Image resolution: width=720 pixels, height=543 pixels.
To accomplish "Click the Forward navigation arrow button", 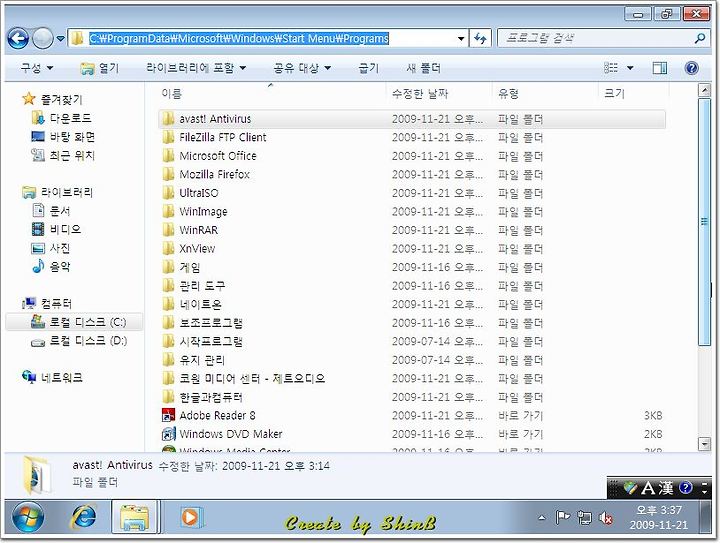I will point(43,39).
